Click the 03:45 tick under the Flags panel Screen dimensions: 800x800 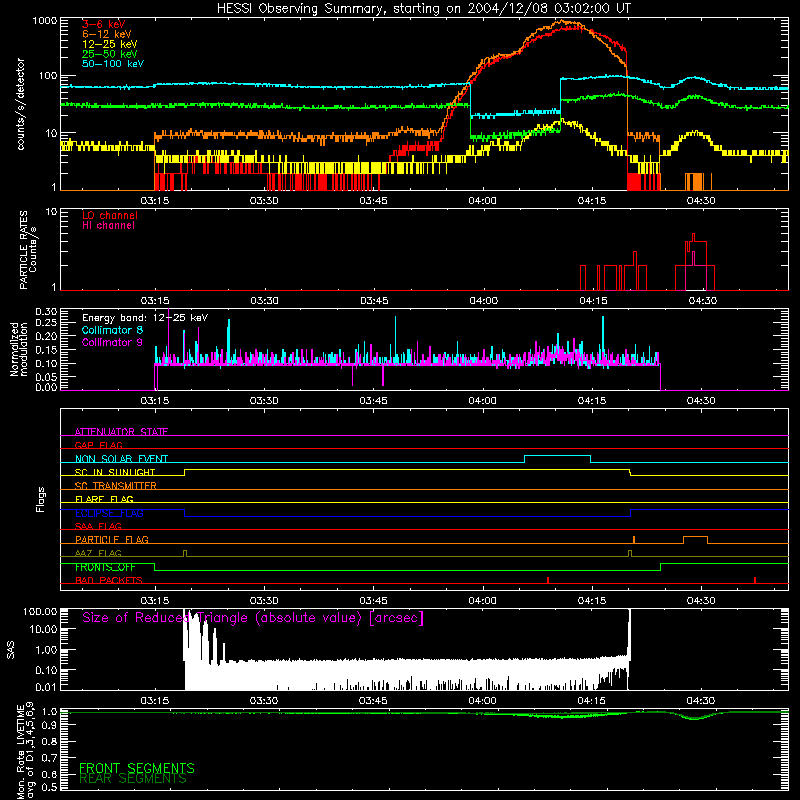(x=373, y=601)
